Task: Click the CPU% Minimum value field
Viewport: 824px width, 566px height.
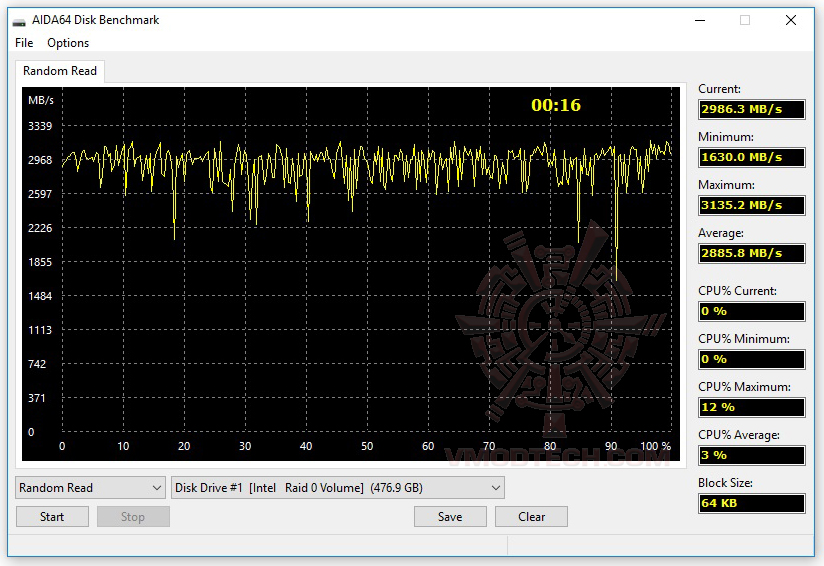Action: tap(751, 359)
